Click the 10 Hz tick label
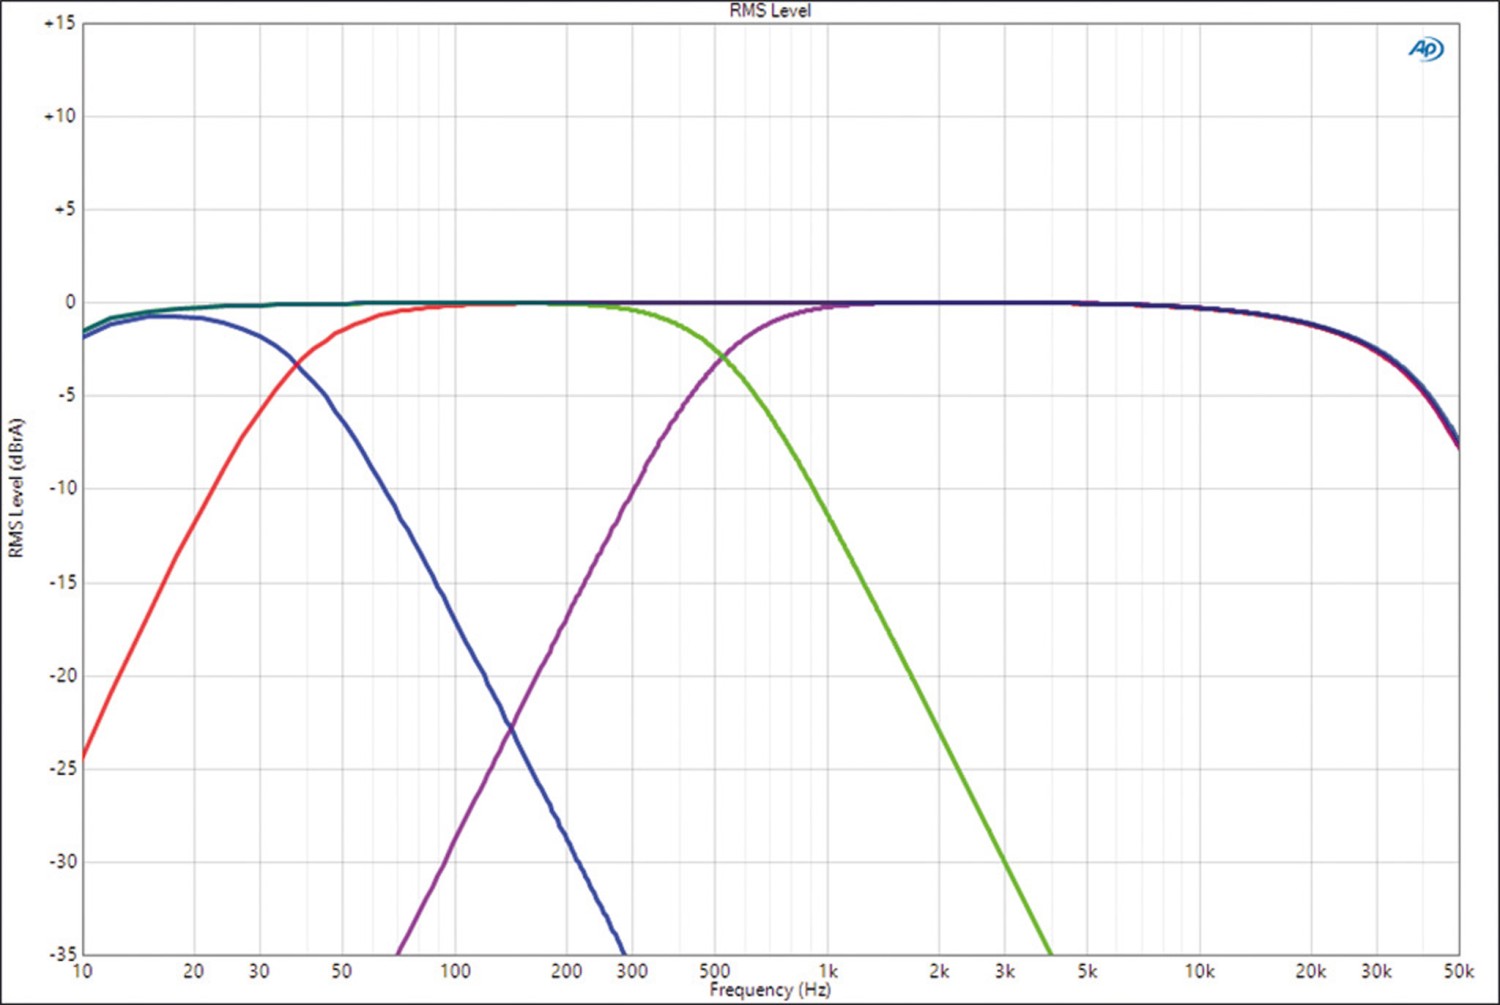This screenshot has width=1500, height=1005. coord(82,971)
